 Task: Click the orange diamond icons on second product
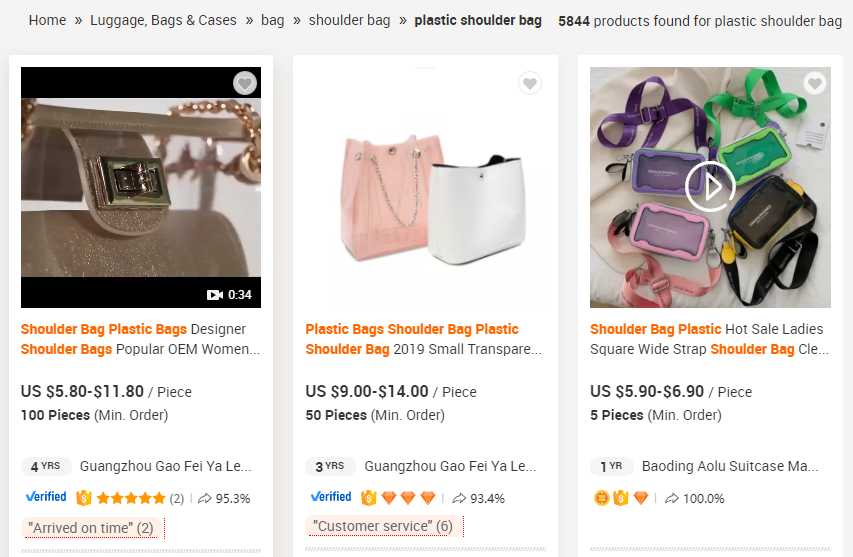coord(408,498)
